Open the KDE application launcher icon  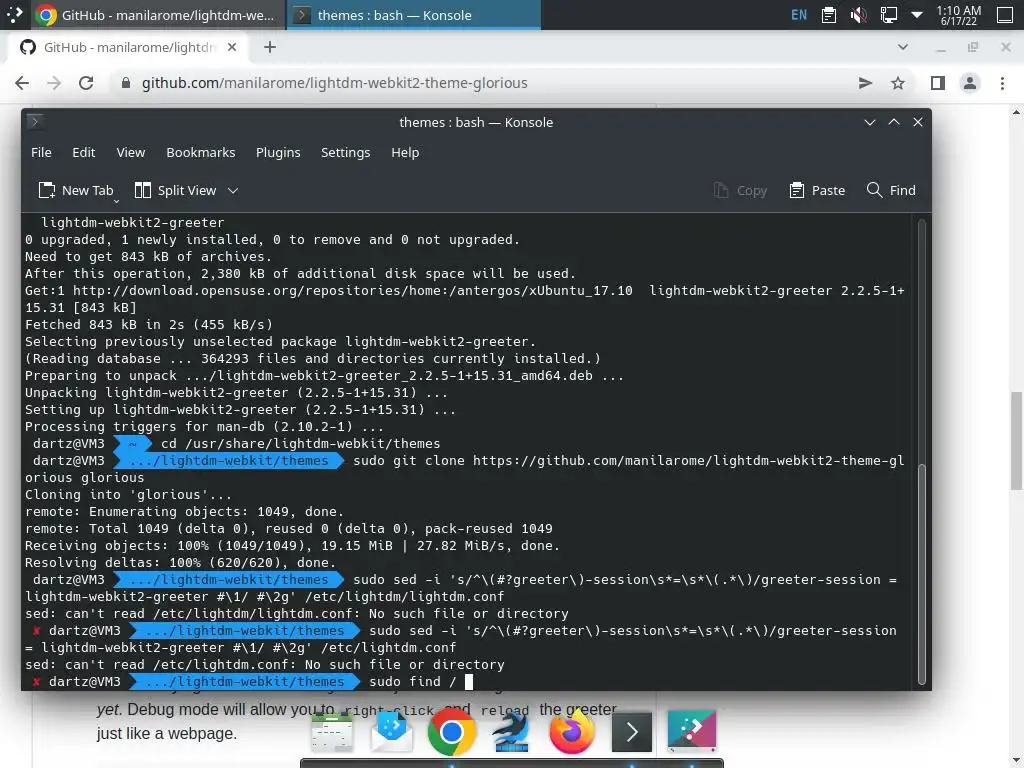click(x=14, y=14)
